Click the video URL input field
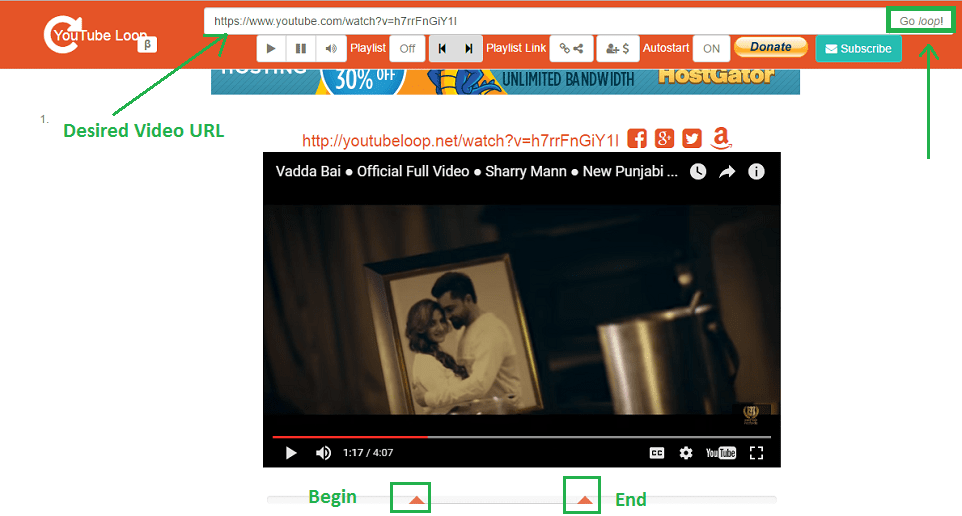The height and width of the screenshot is (516, 962). (545, 21)
